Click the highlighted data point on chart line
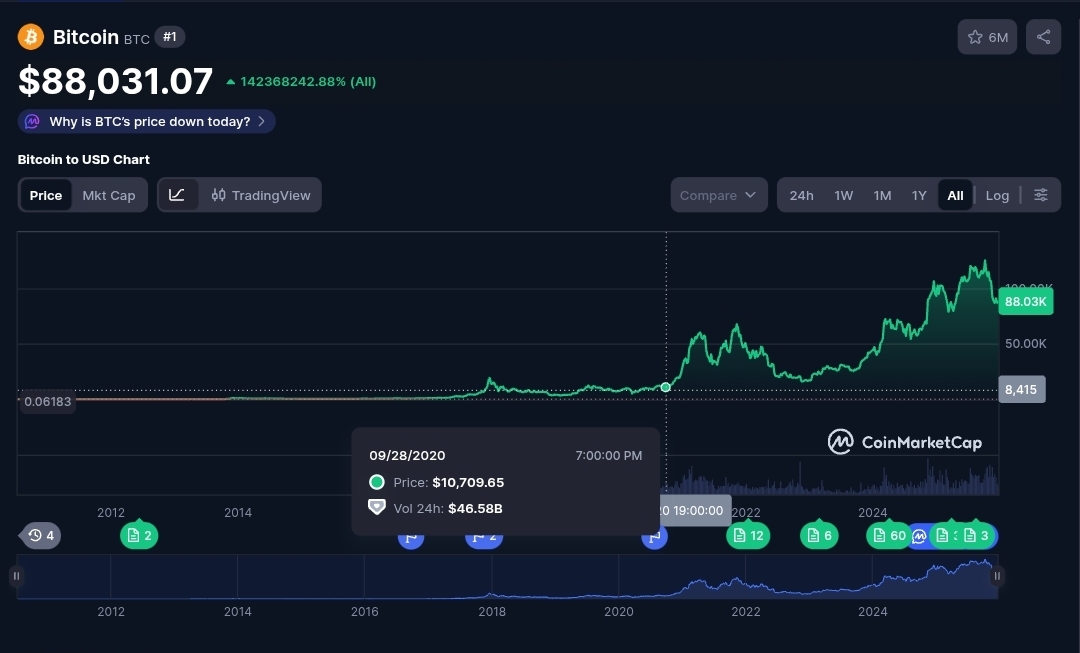Image resolution: width=1080 pixels, height=653 pixels. [665, 387]
